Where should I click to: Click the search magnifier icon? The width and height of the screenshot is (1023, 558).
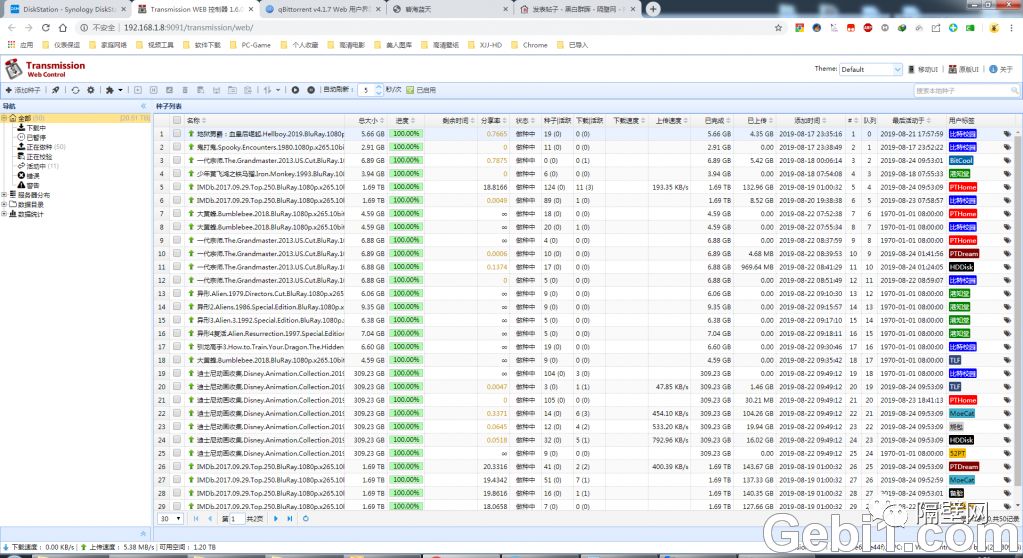point(1015,91)
